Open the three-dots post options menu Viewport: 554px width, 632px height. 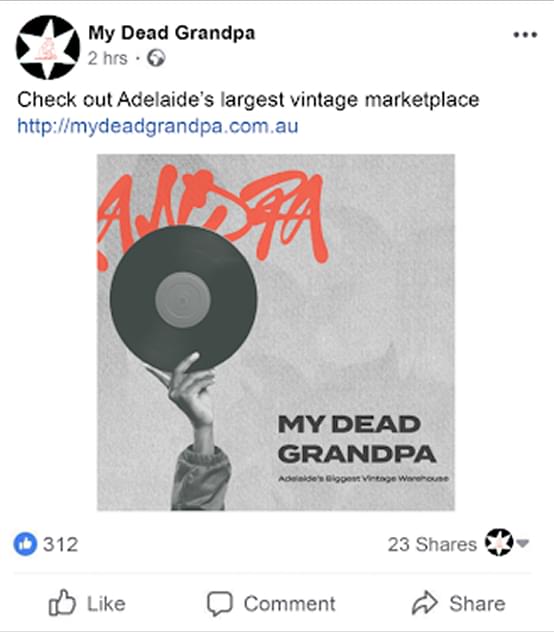(x=525, y=35)
